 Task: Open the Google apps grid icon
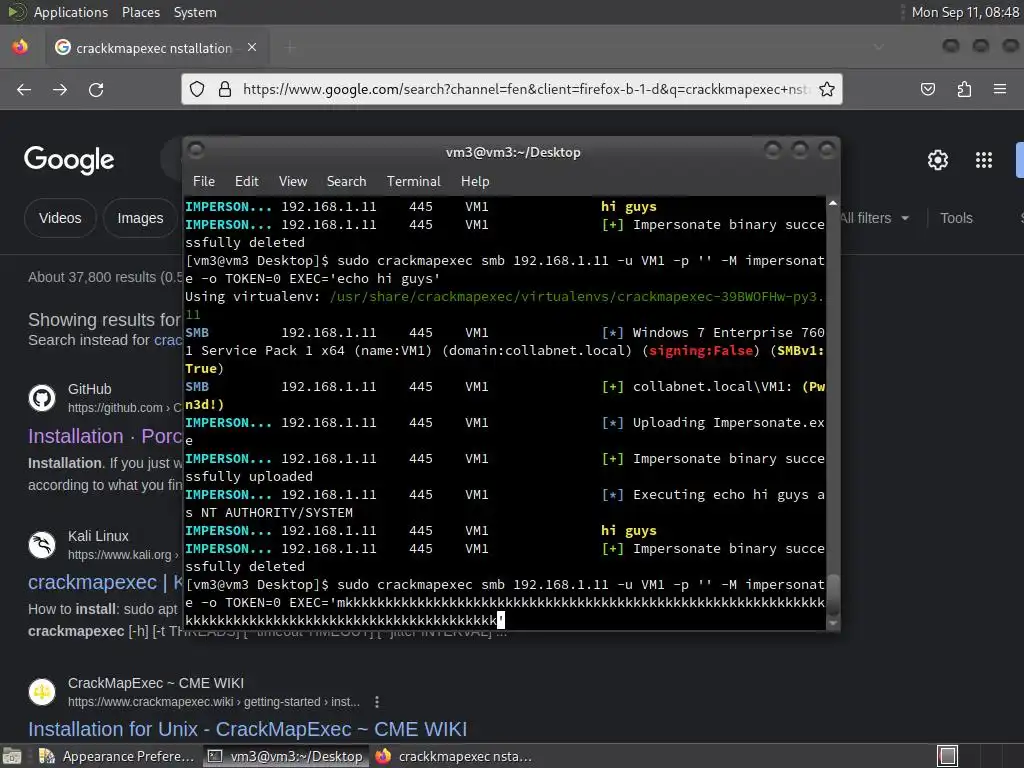click(984, 160)
